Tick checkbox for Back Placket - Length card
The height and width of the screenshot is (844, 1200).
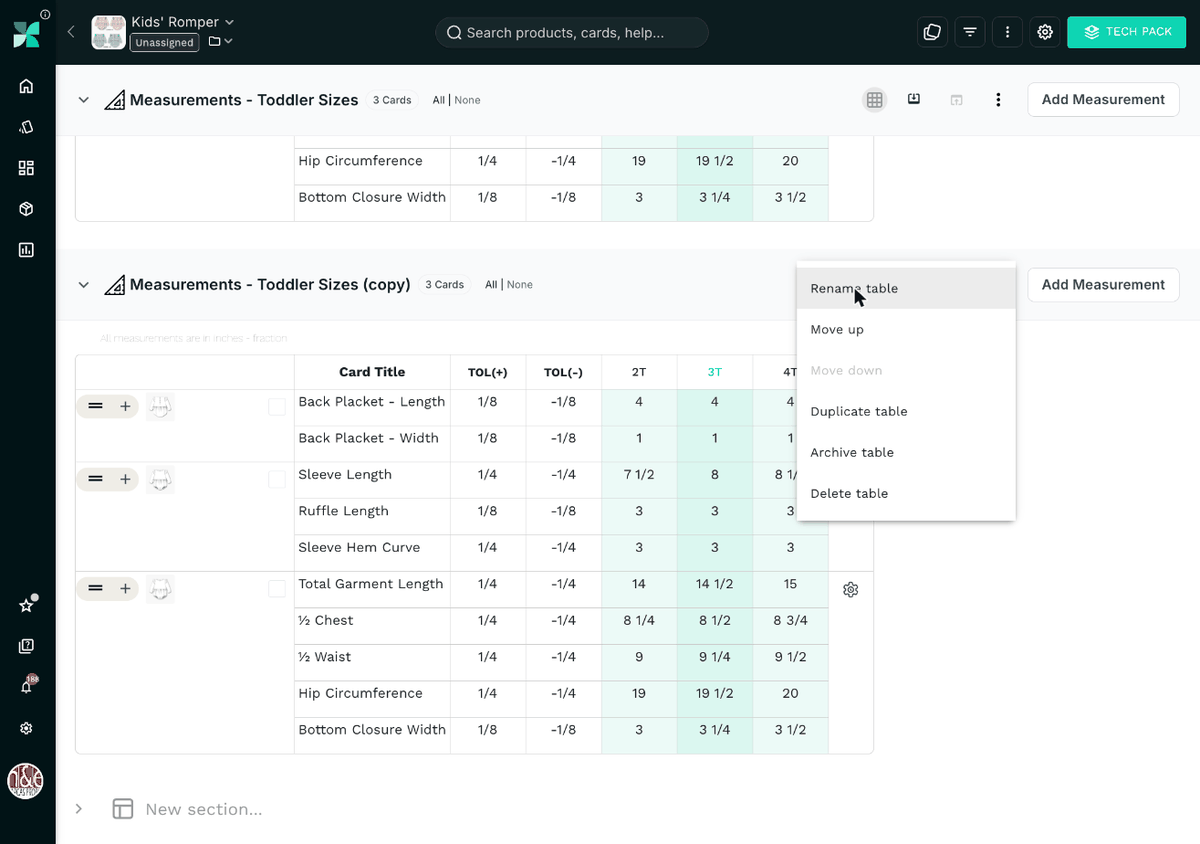coord(277,407)
